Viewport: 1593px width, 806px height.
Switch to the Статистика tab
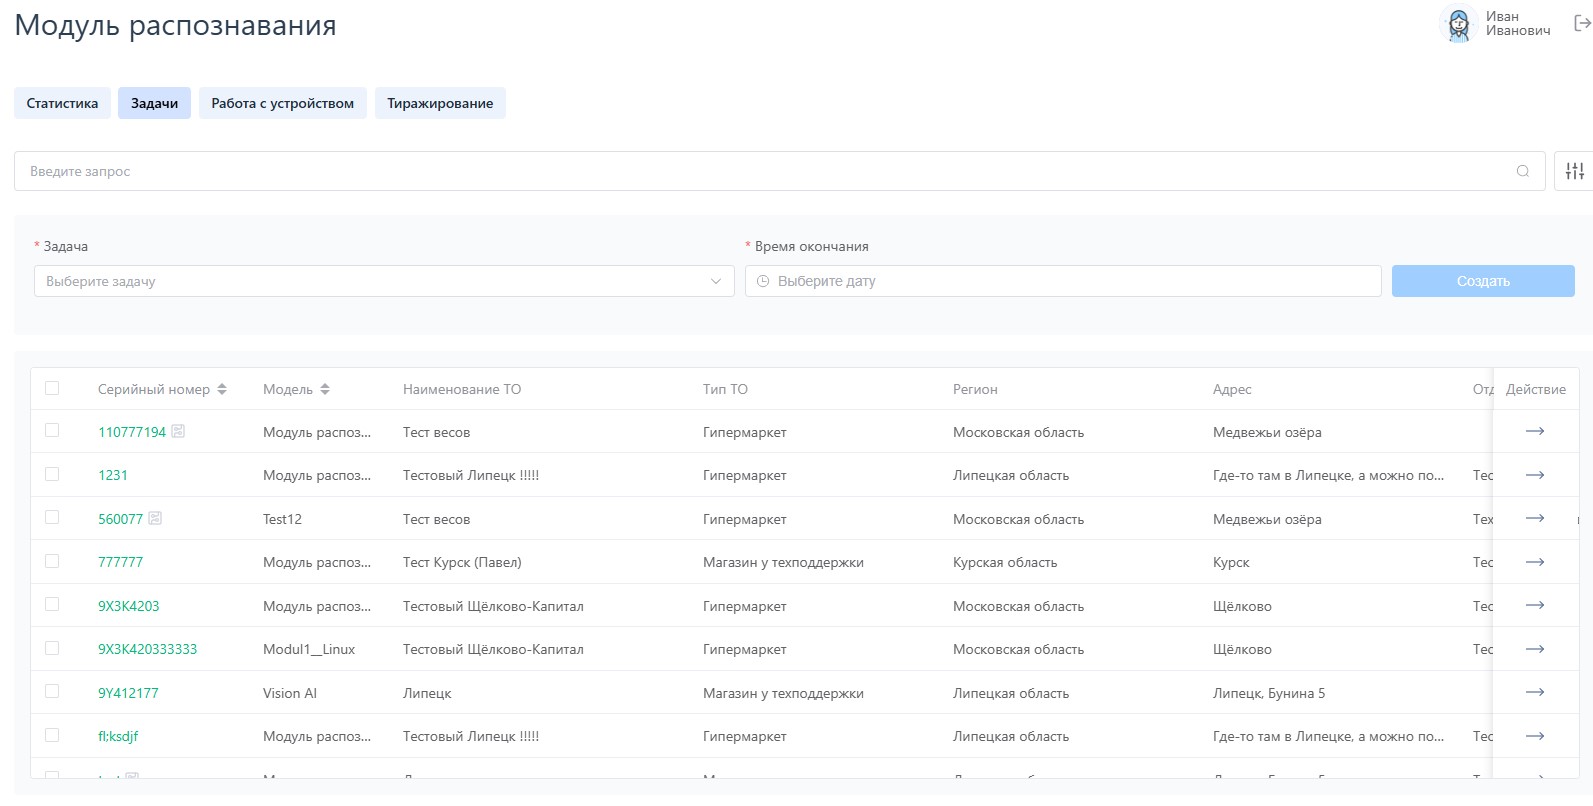pyautogui.click(x=62, y=103)
